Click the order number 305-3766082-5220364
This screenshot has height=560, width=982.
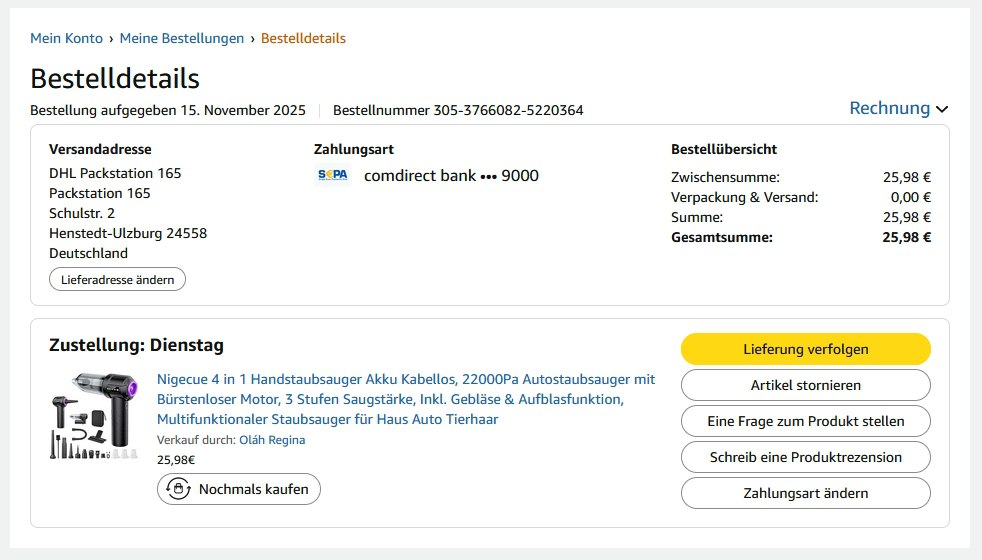(x=508, y=110)
